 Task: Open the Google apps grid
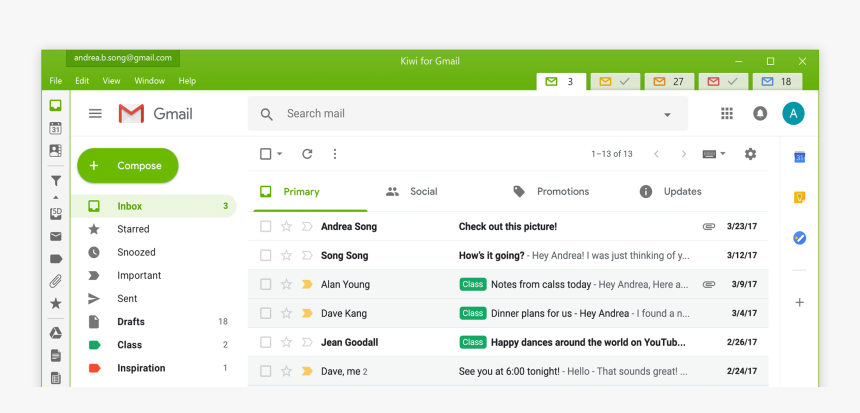pyautogui.click(x=727, y=114)
